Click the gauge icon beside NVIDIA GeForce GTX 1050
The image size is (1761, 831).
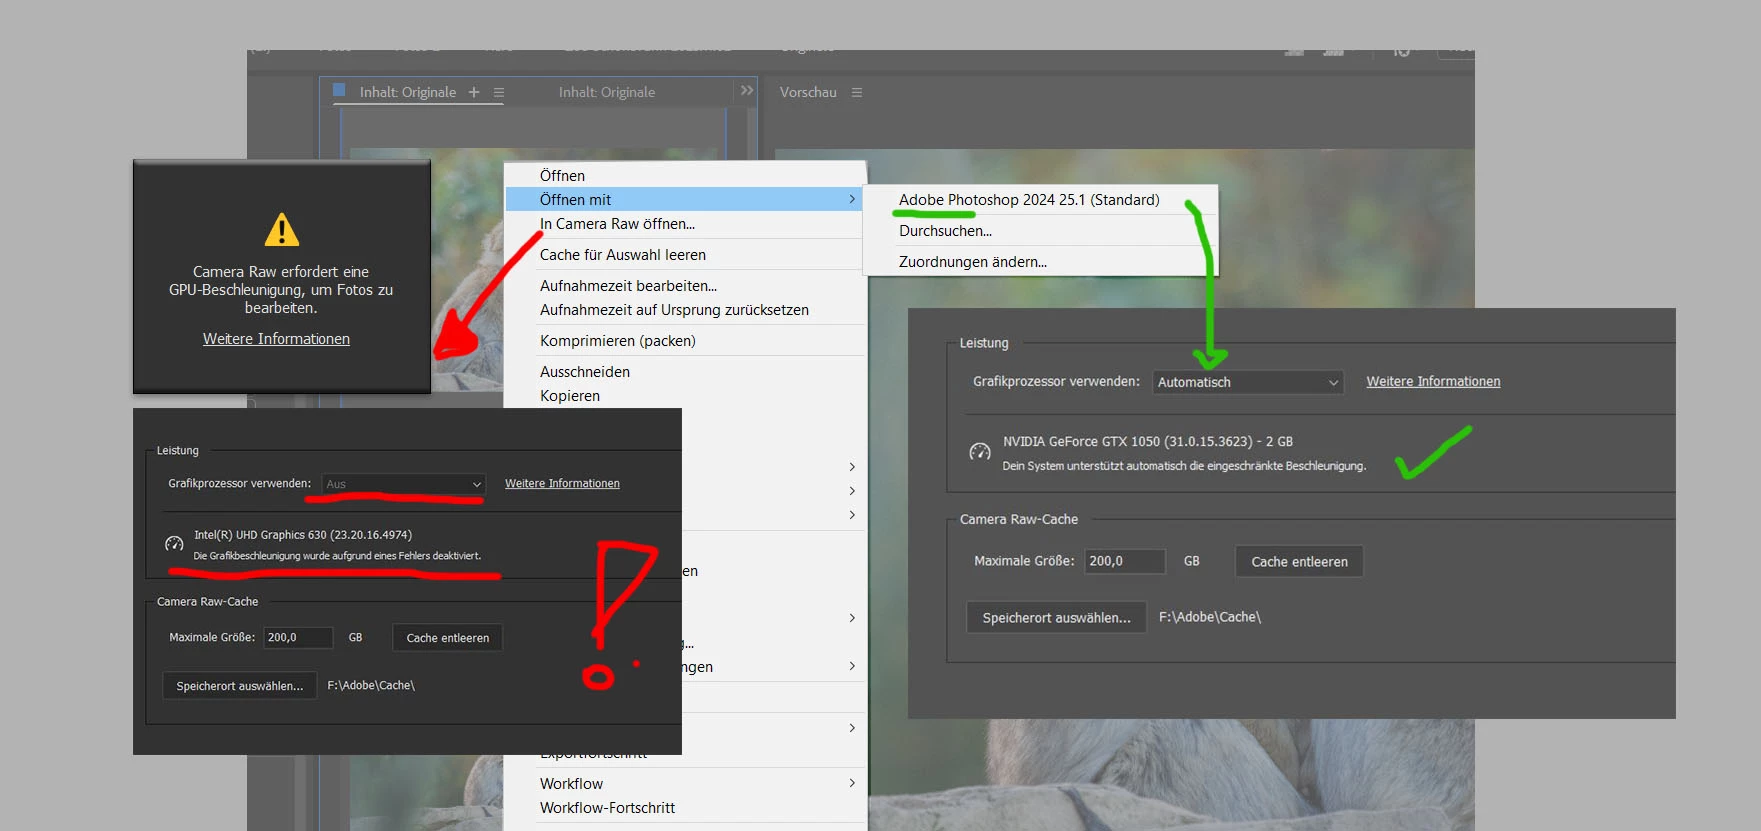pyautogui.click(x=980, y=452)
